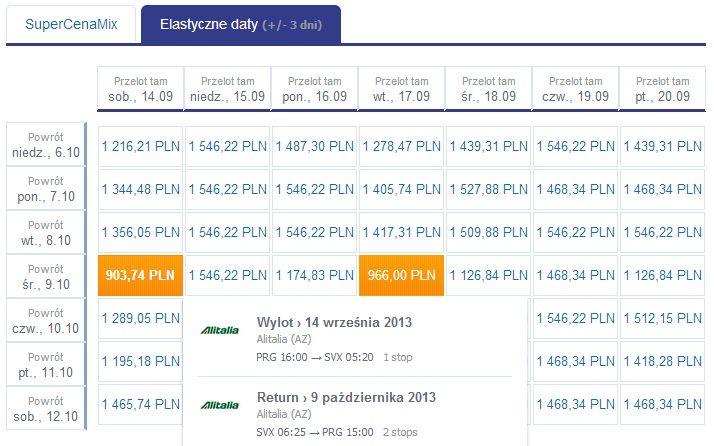
Task: Pick the 1 527,88 PLN price cell
Action: pyautogui.click(x=488, y=189)
